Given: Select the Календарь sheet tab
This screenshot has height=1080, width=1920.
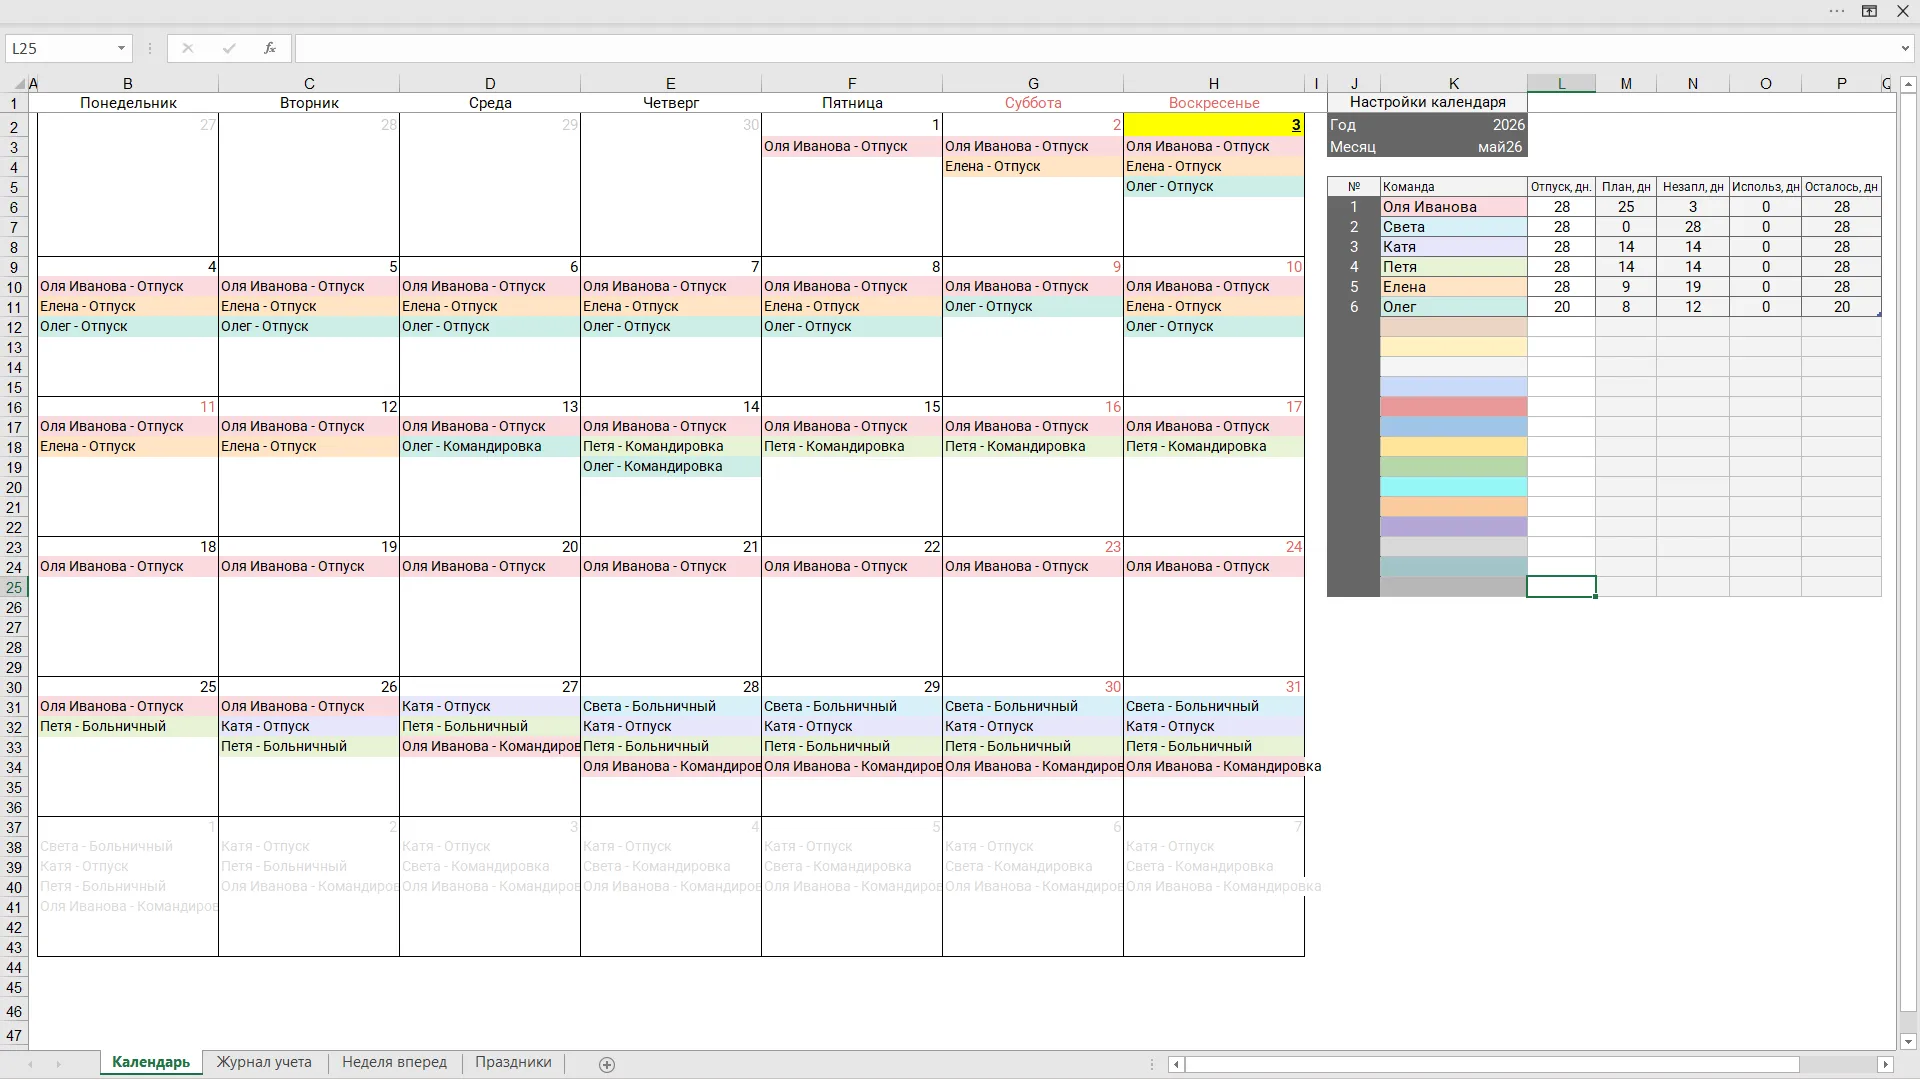Looking at the screenshot, I should [151, 1062].
